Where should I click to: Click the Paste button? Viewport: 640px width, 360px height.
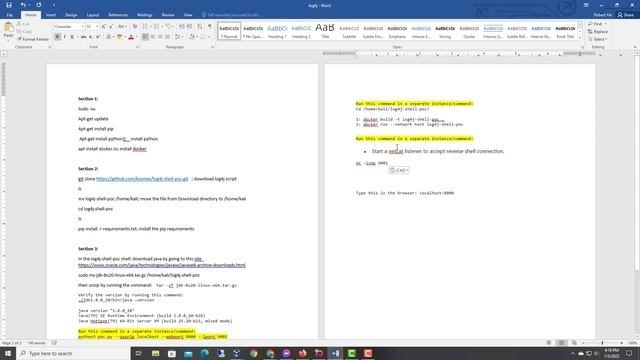[x=8, y=31]
